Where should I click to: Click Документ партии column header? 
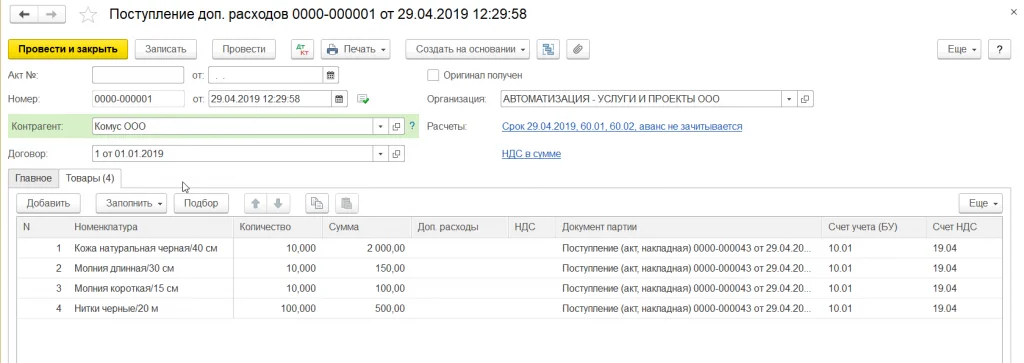689,227
